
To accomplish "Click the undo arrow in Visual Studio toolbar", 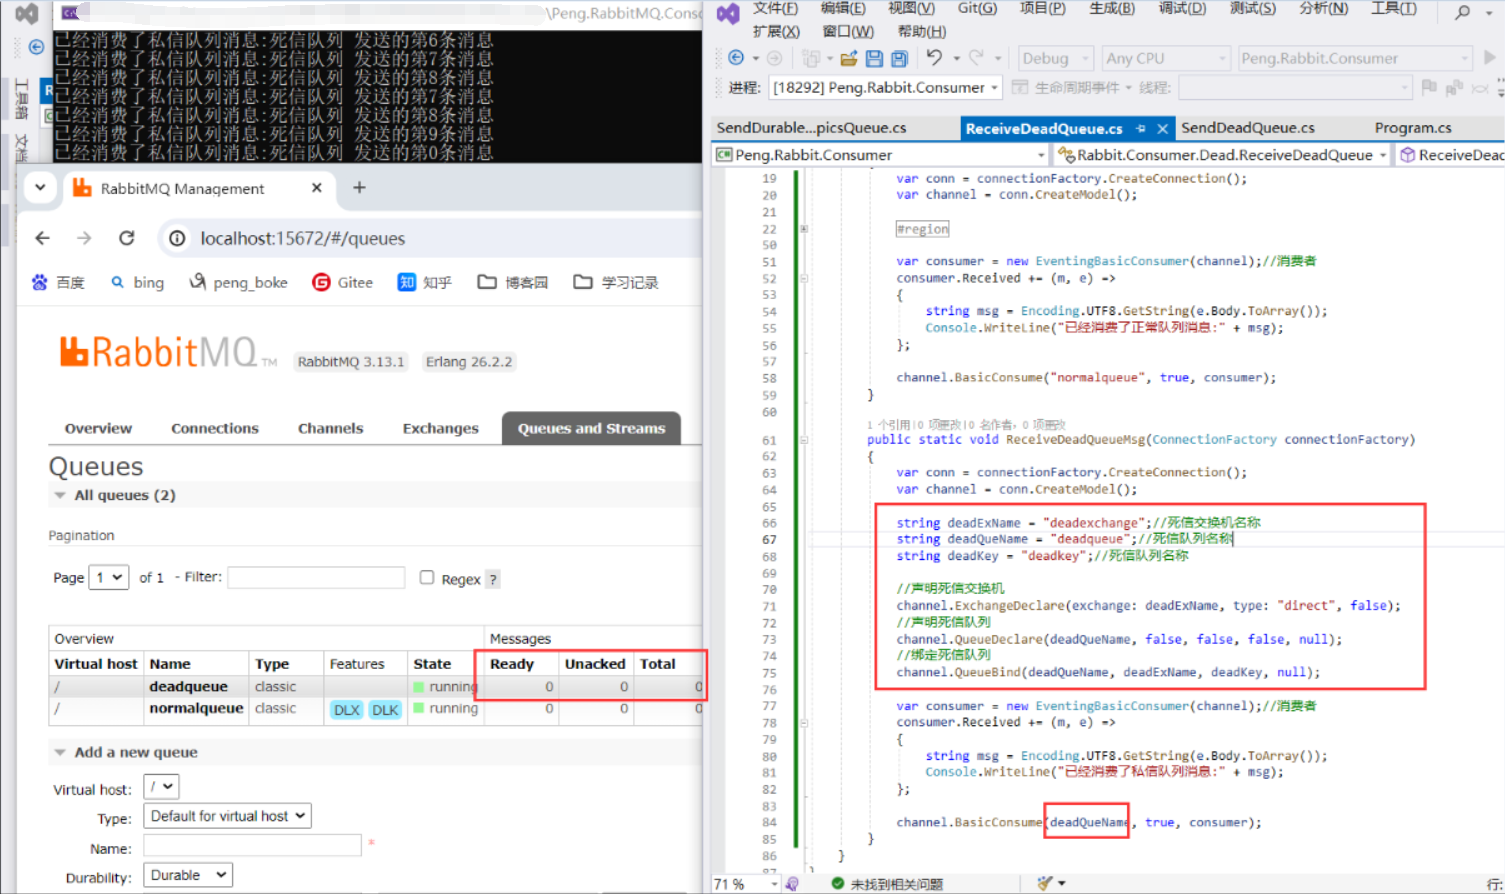I will point(934,58).
